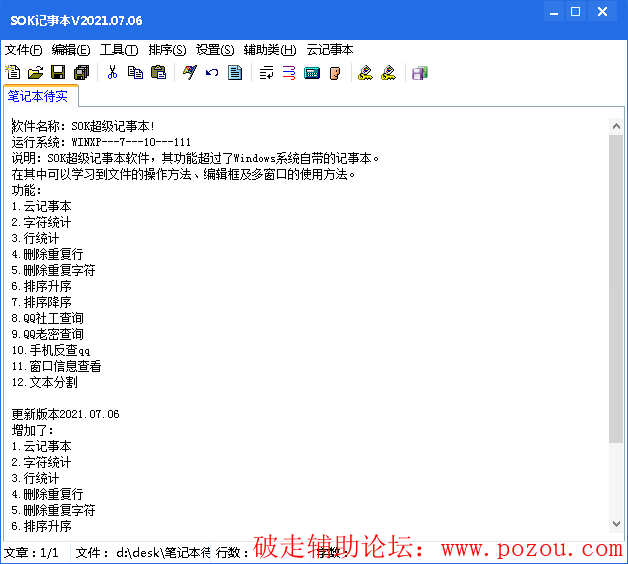This screenshot has width=628, height=564.
Task: Click the colorful flag pen icon
Action: pyautogui.click(x=189, y=73)
